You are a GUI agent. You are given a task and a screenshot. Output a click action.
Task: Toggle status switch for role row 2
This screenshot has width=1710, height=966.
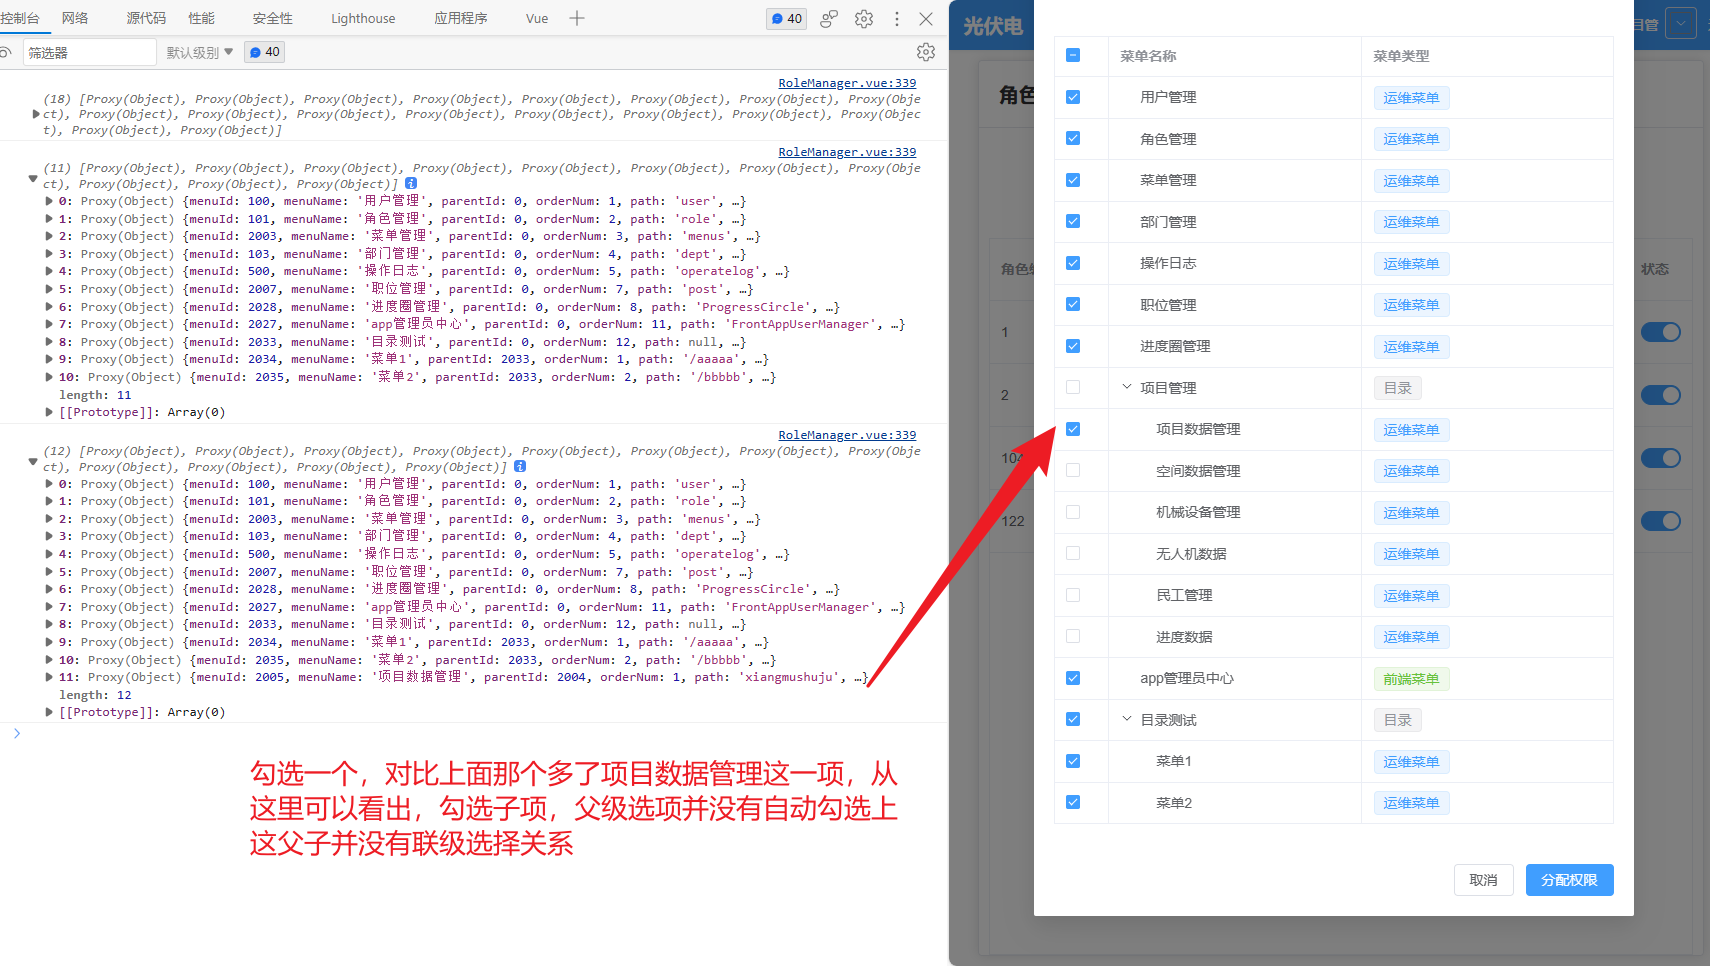point(1661,395)
